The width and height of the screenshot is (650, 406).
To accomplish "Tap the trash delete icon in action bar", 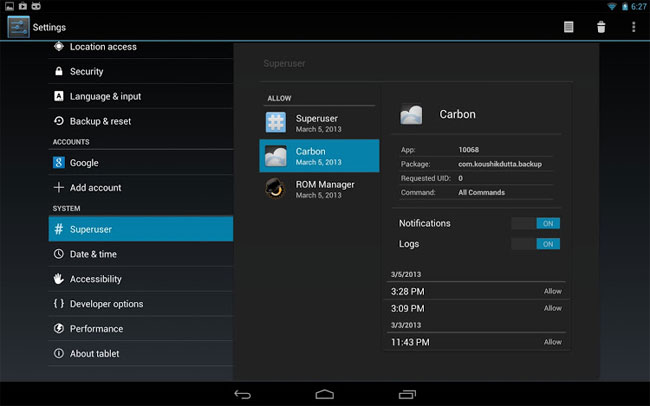I will 601,27.
